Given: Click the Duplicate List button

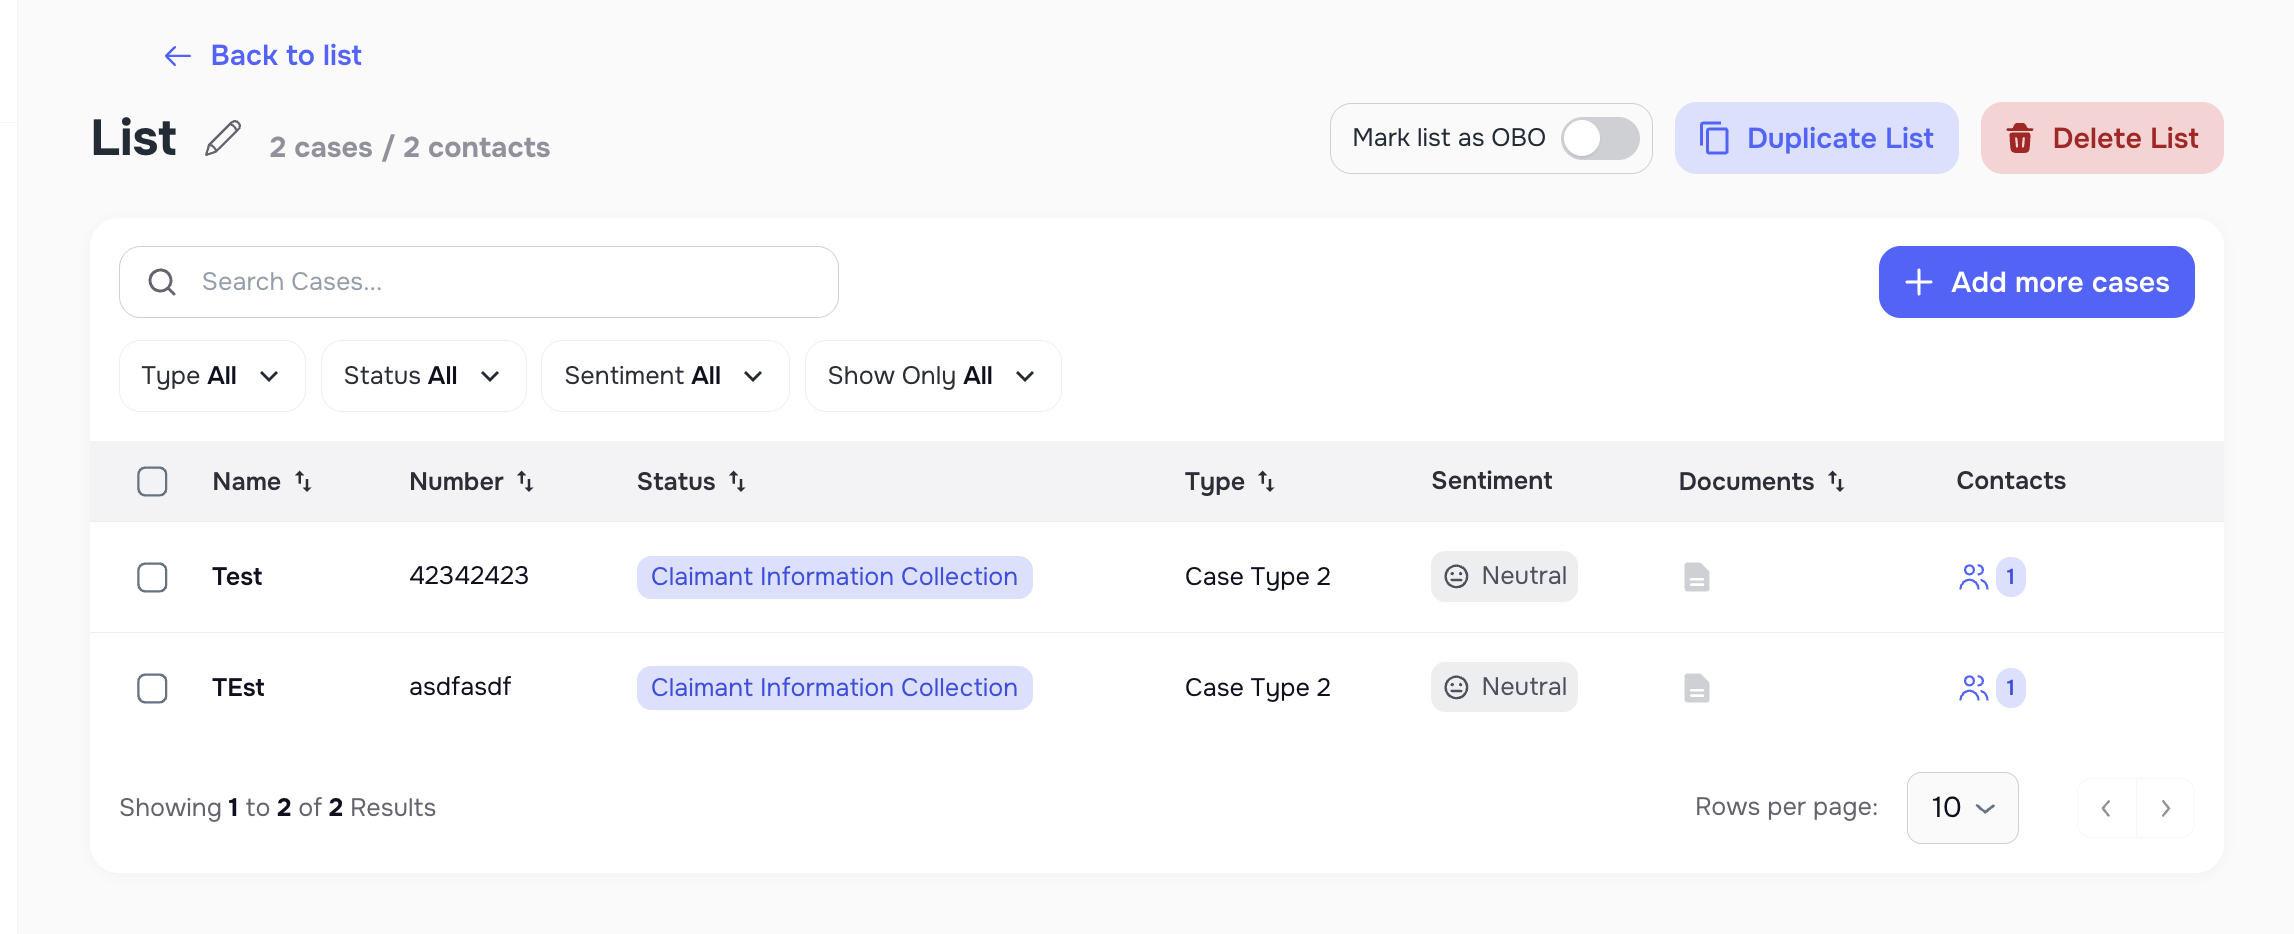Looking at the screenshot, I should [1817, 138].
